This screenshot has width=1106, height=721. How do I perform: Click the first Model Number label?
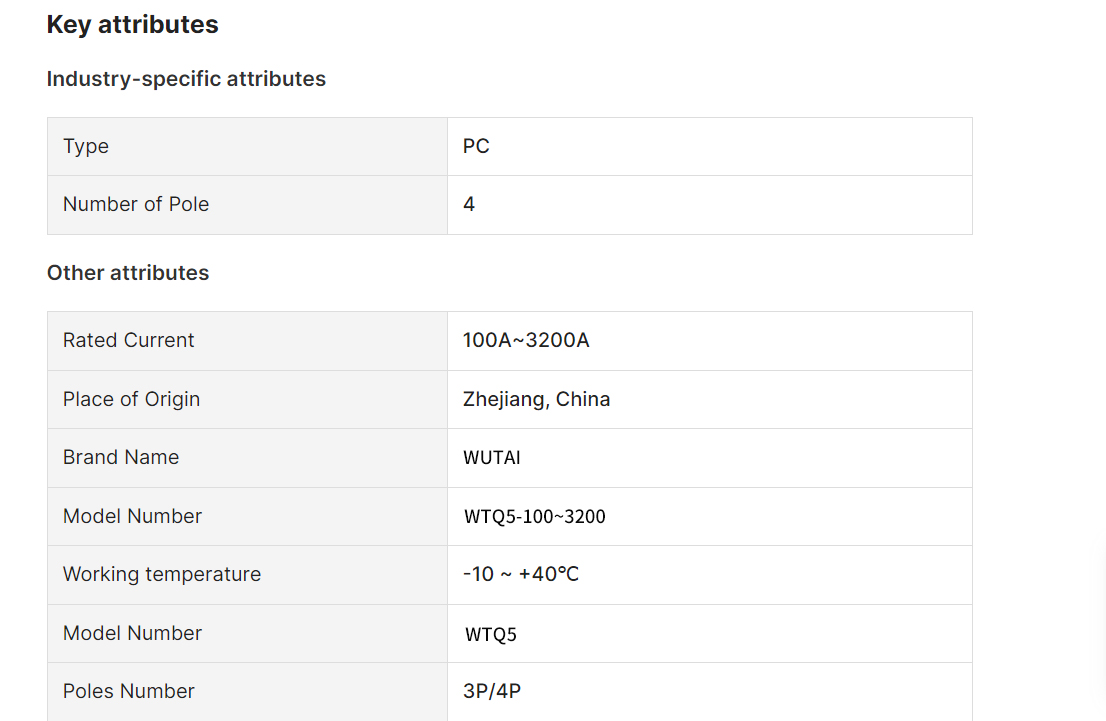(x=132, y=516)
